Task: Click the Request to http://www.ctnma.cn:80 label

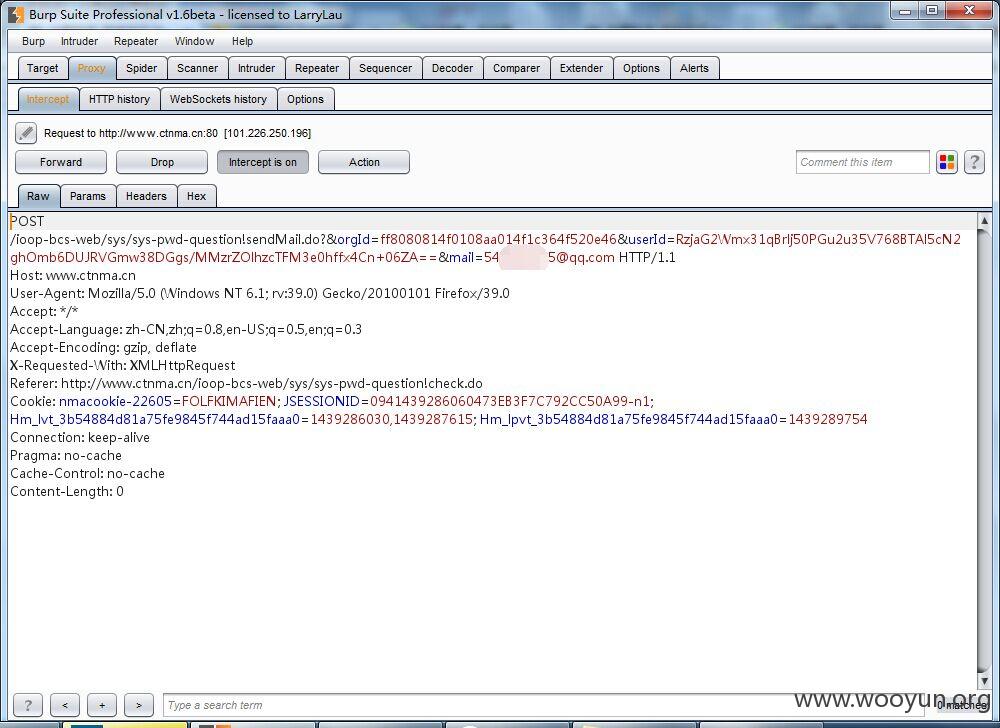Action: (x=177, y=133)
